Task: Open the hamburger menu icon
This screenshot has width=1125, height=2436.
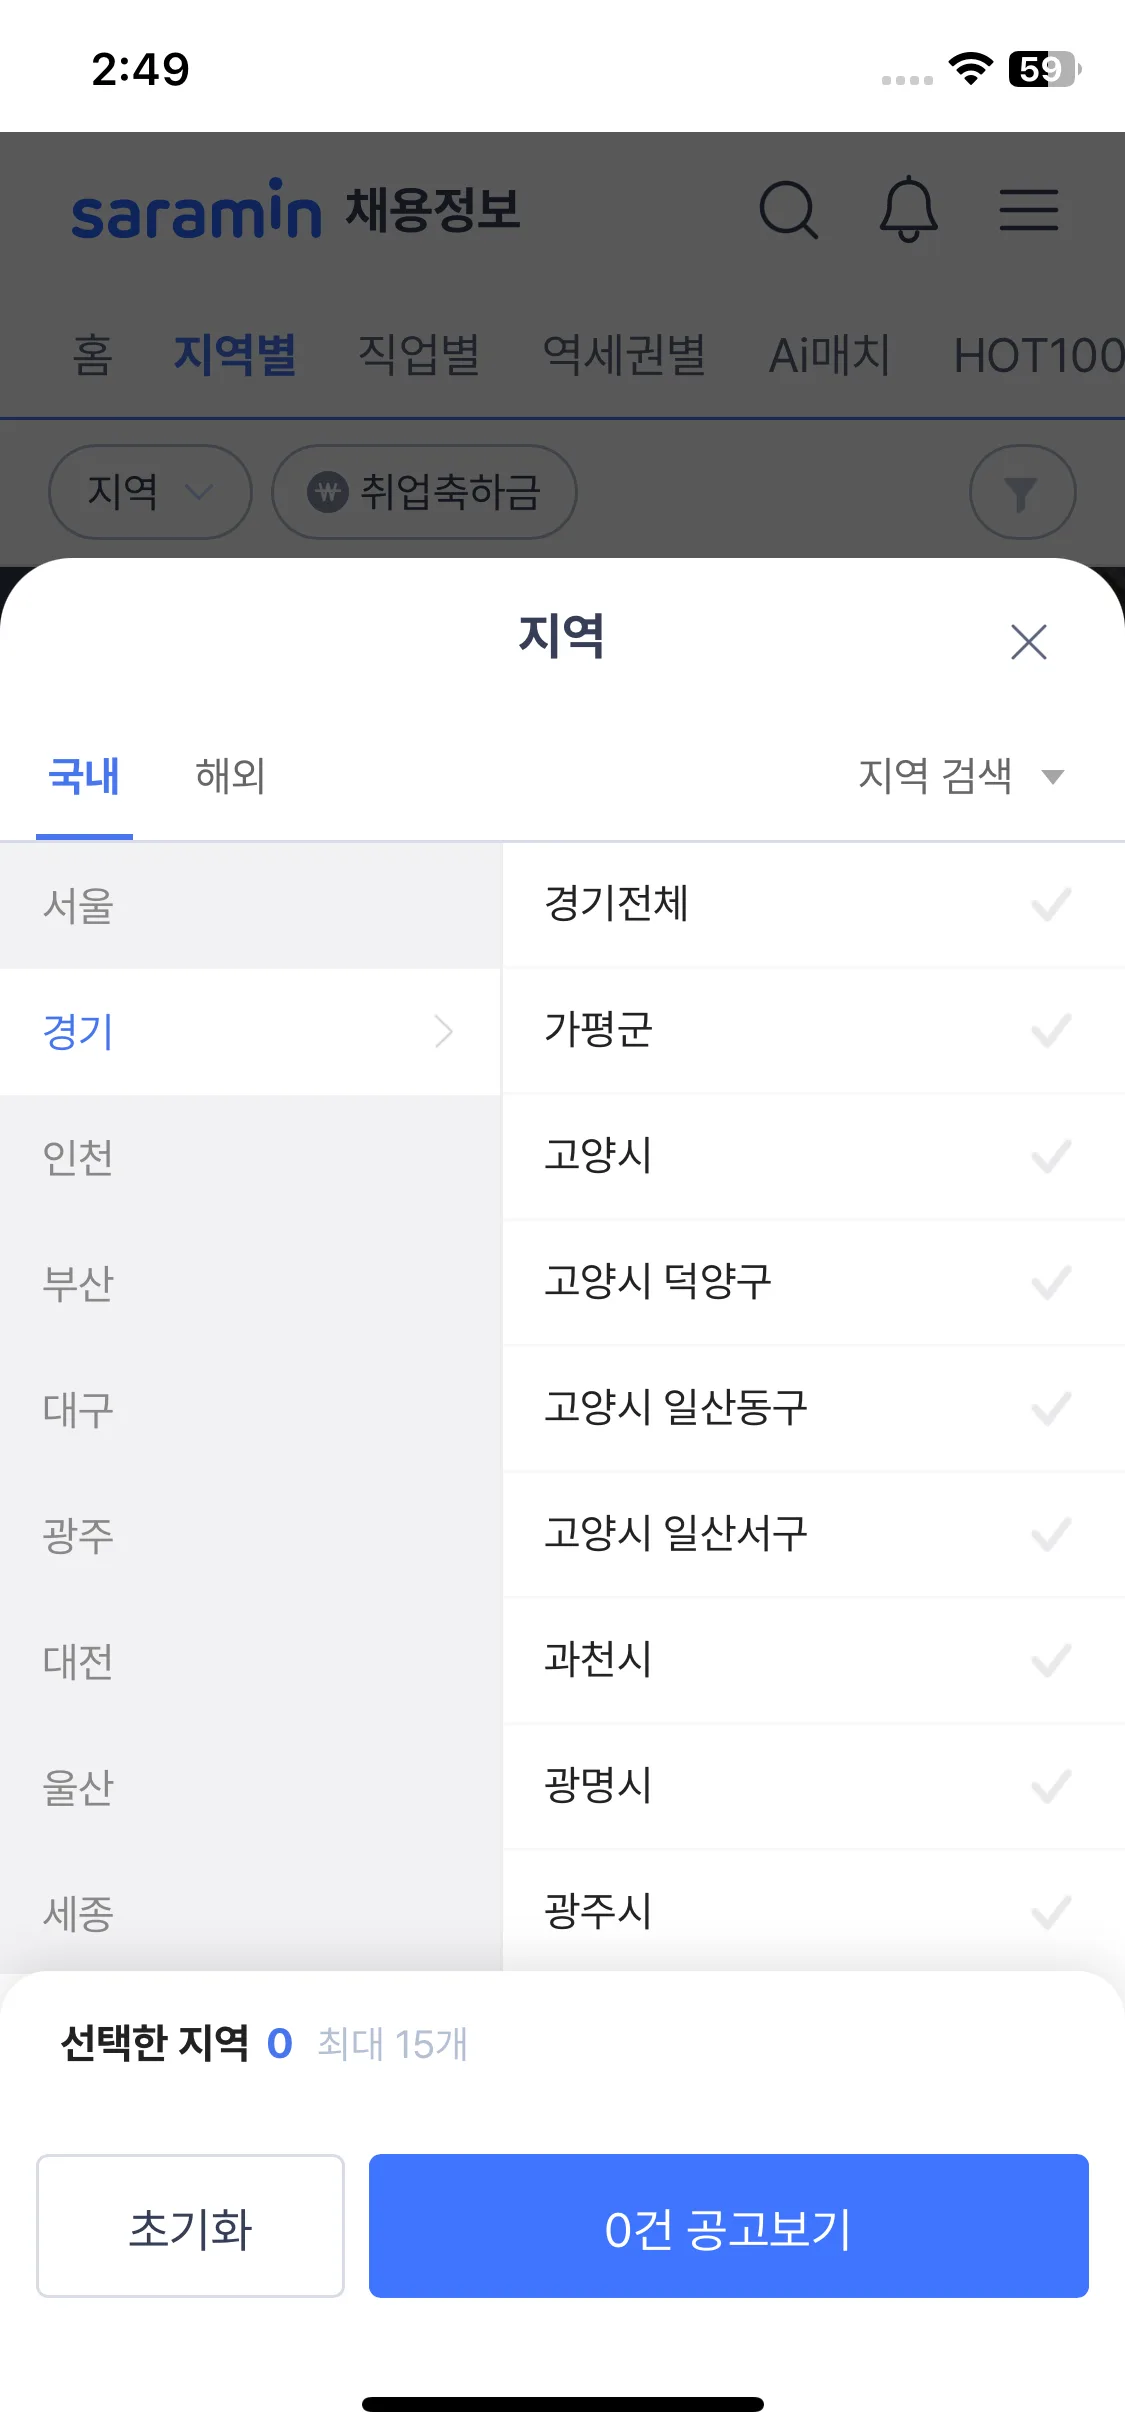Action: click(x=1029, y=210)
